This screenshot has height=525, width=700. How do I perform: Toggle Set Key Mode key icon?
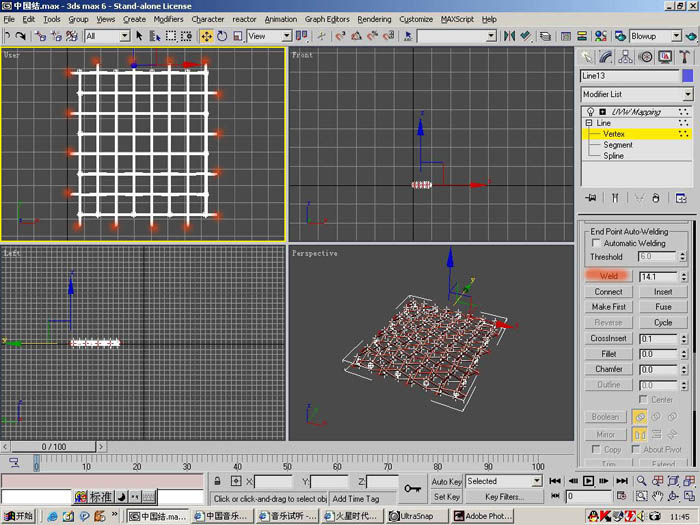click(412, 488)
